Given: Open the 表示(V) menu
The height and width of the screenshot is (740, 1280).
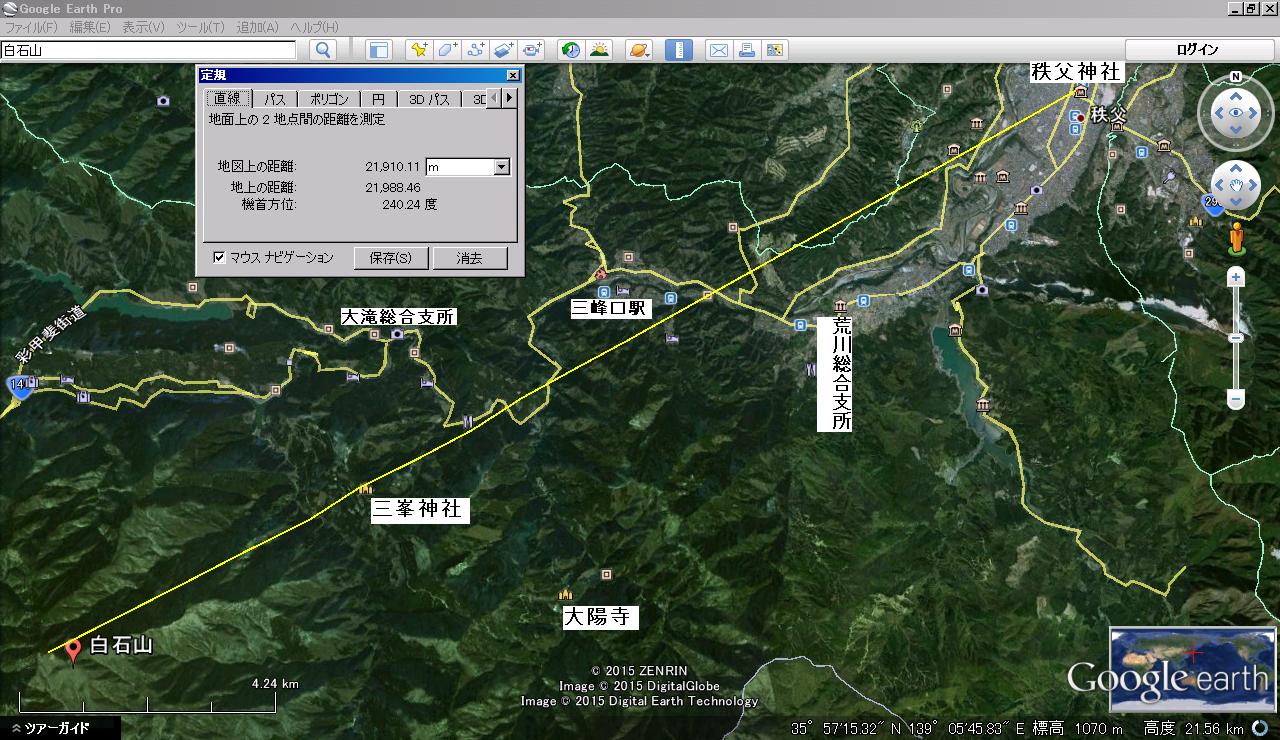Looking at the screenshot, I should (144, 27).
